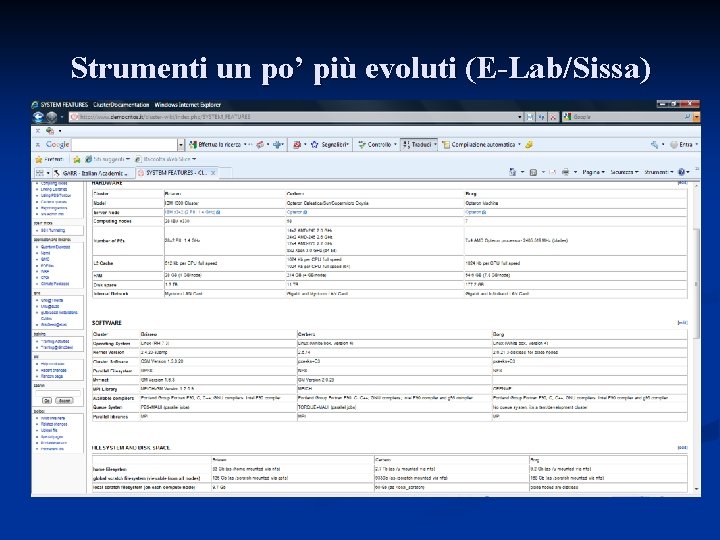Open the Recent changes sidebar link
The width and height of the screenshot is (720, 540).
53,370
